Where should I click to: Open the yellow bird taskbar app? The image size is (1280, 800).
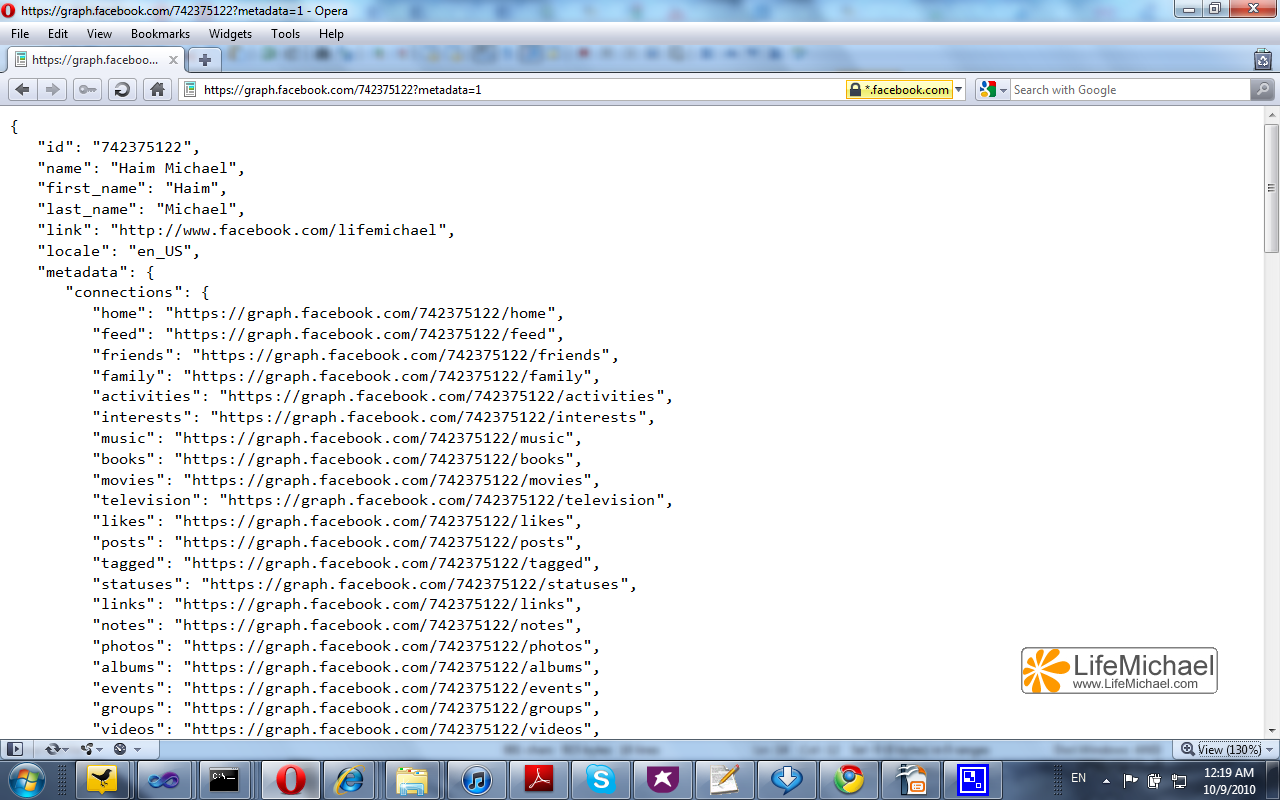pyautogui.click(x=102, y=780)
